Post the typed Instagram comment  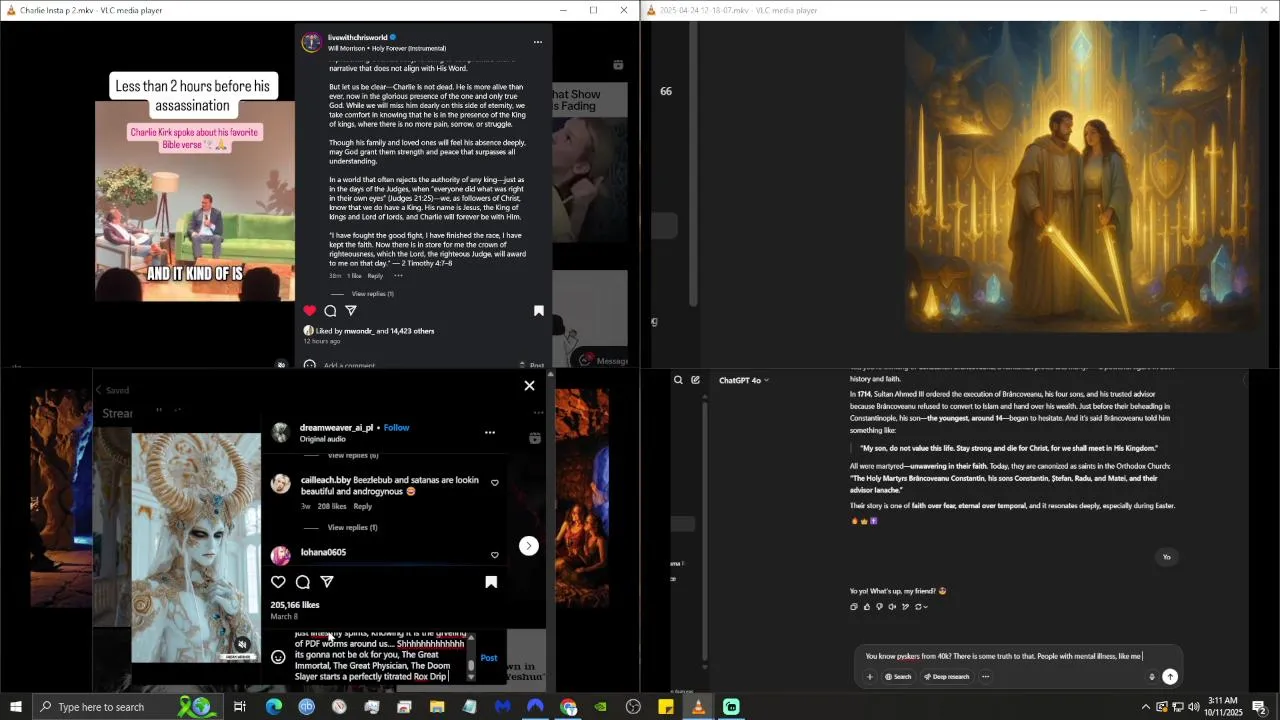coord(489,658)
